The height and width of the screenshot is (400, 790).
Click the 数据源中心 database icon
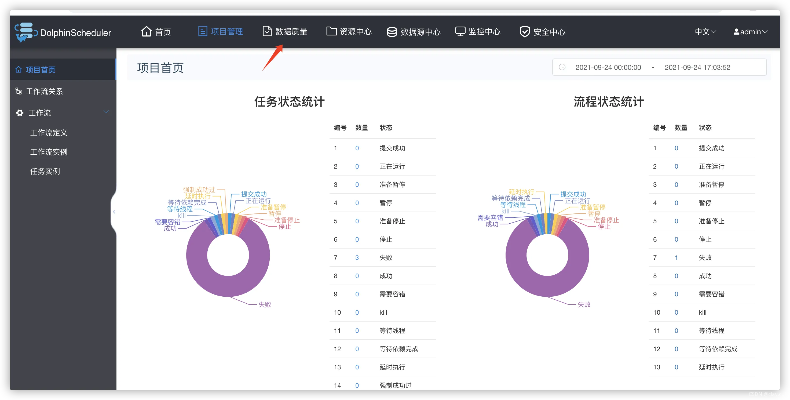click(x=391, y=31)
